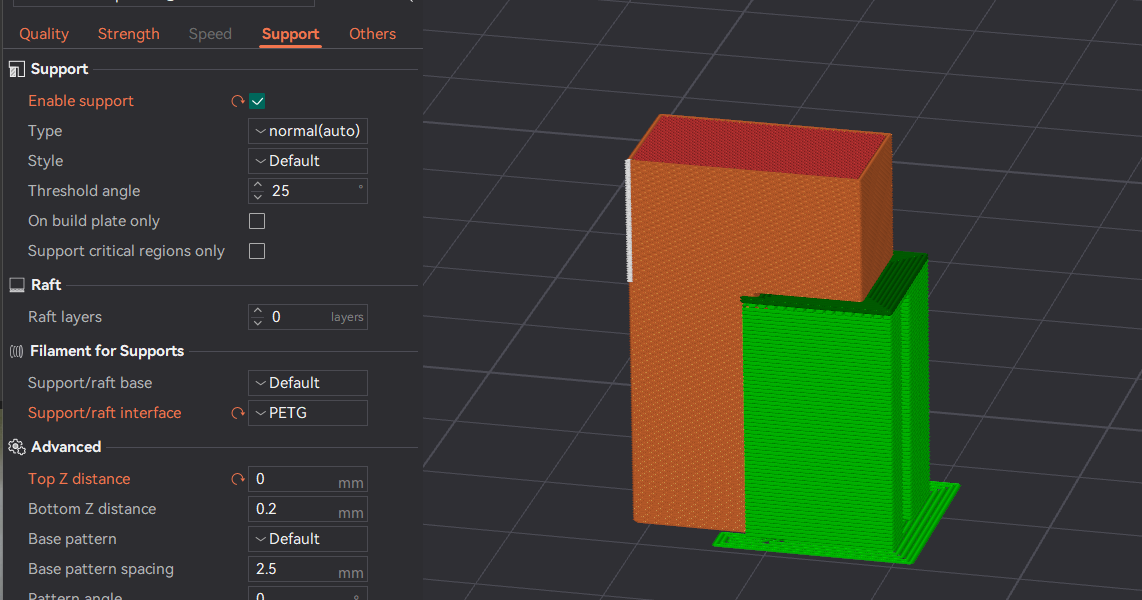1142x600 pixels.
Task: Reset Top Z distance using revert arrow
Action: click(x=237, y=479)
